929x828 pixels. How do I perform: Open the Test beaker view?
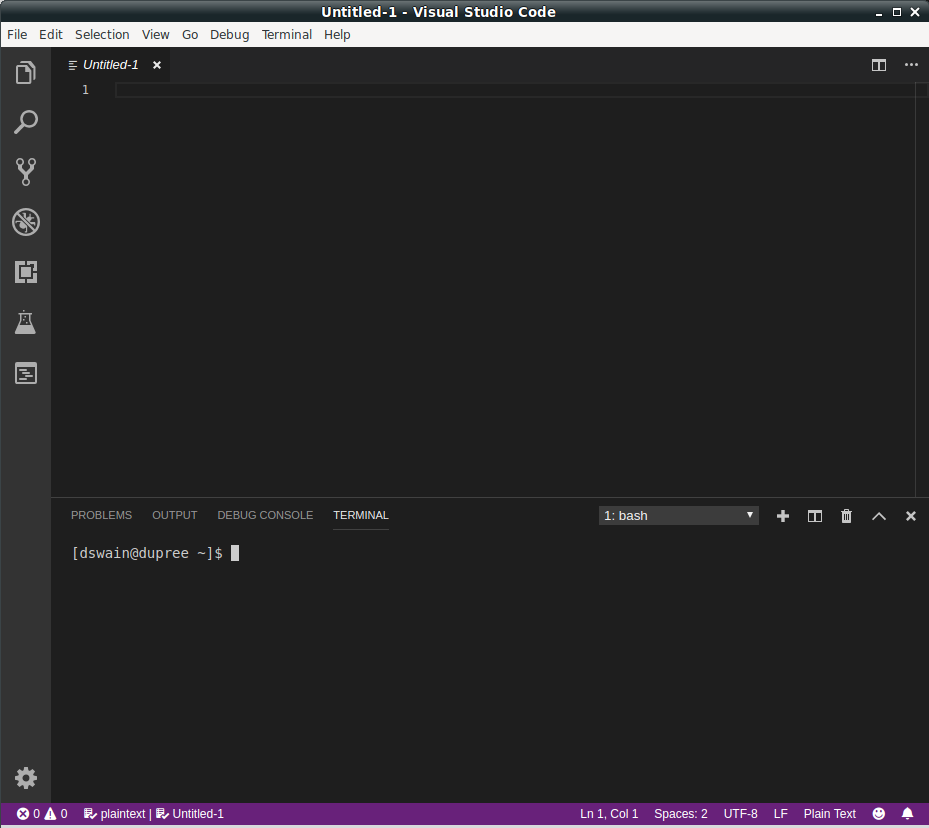click(x=25, y=322)
